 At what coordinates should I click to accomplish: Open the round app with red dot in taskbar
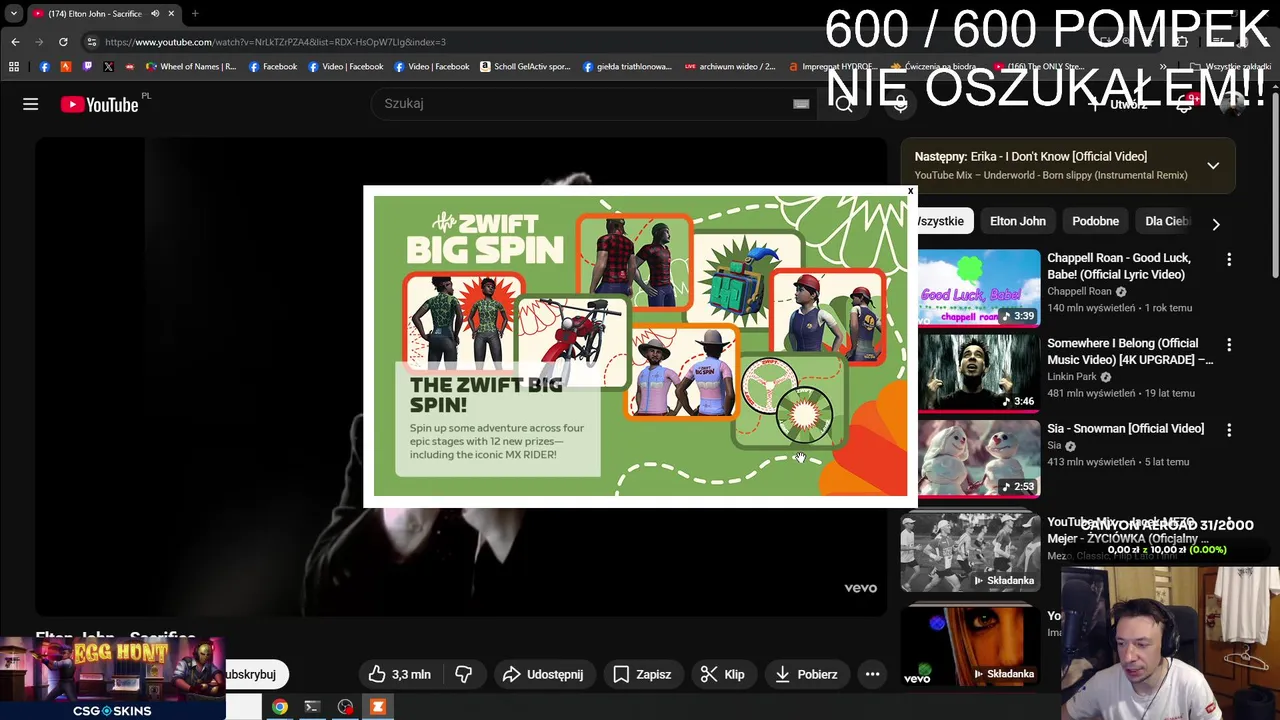click(x=345, y=707)
